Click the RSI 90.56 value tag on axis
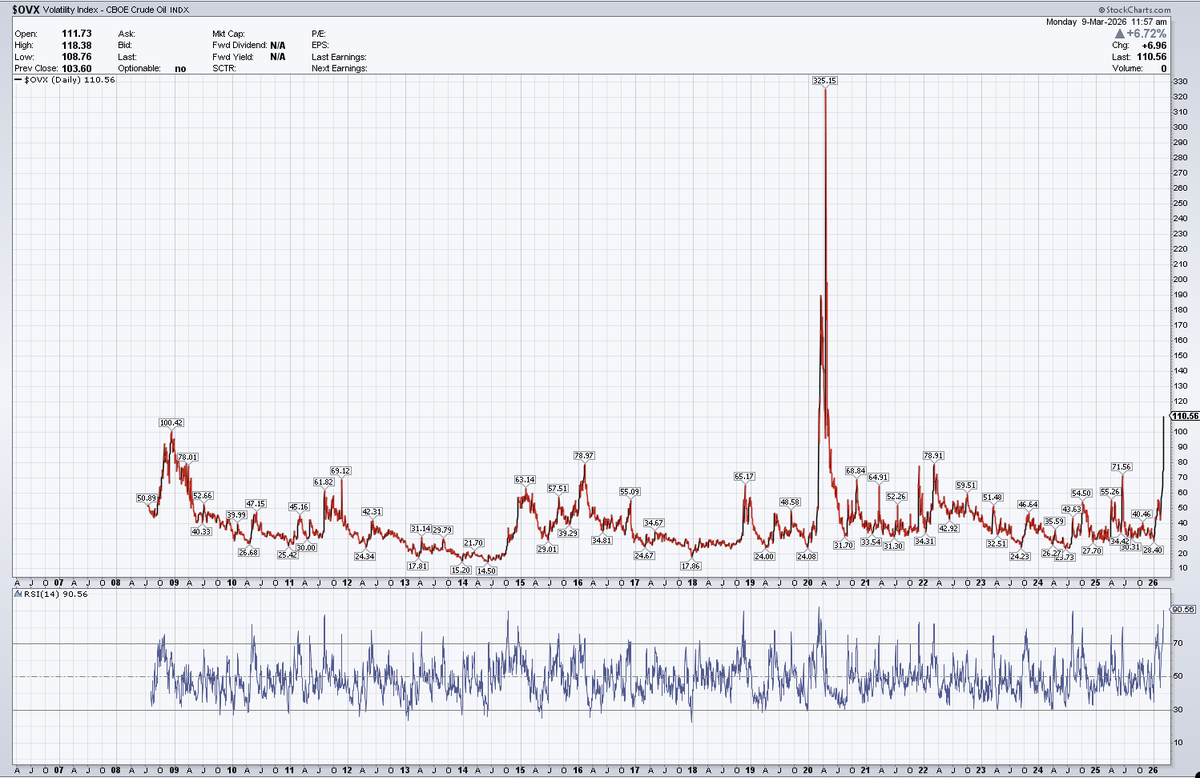This screenshot has height=778, width=1200. (1183, 608)
